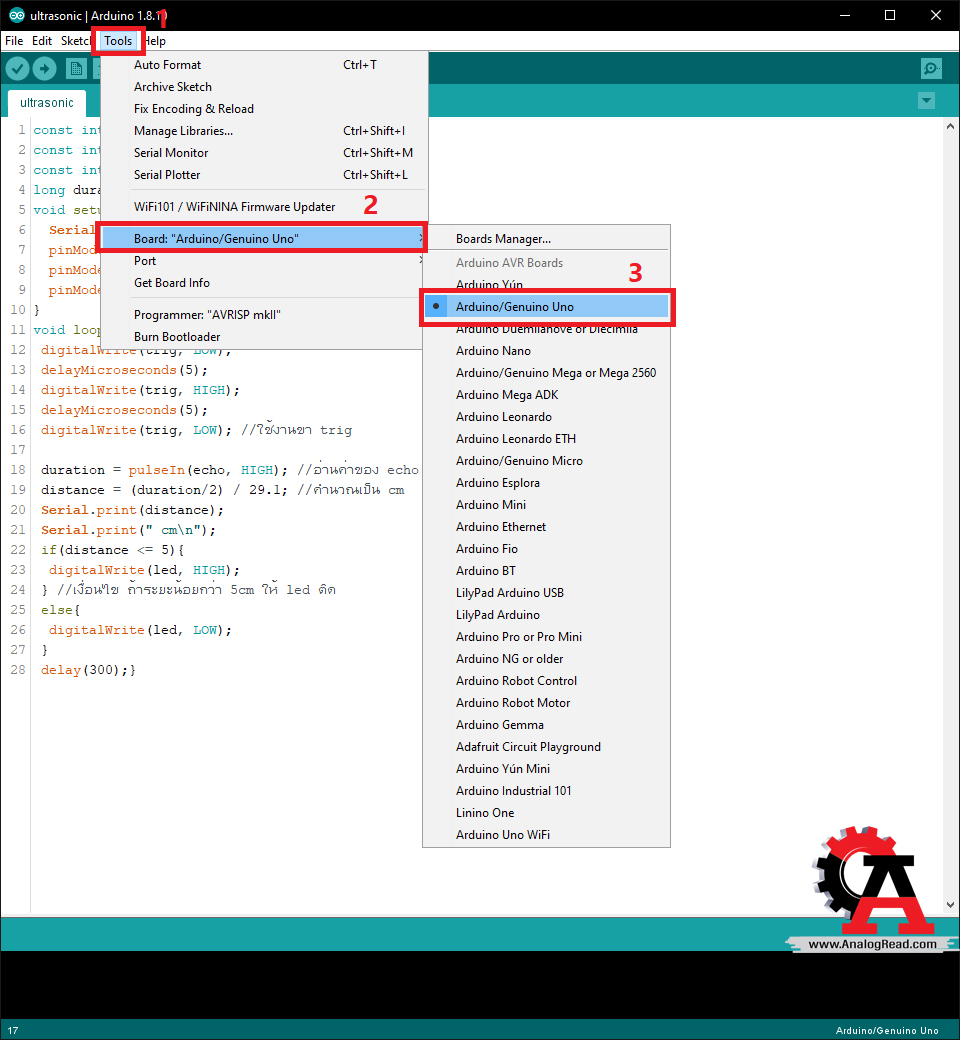Choose Arduino Robot Control board
Screen dimensions: 960x1040
click(x=546, y=681)
